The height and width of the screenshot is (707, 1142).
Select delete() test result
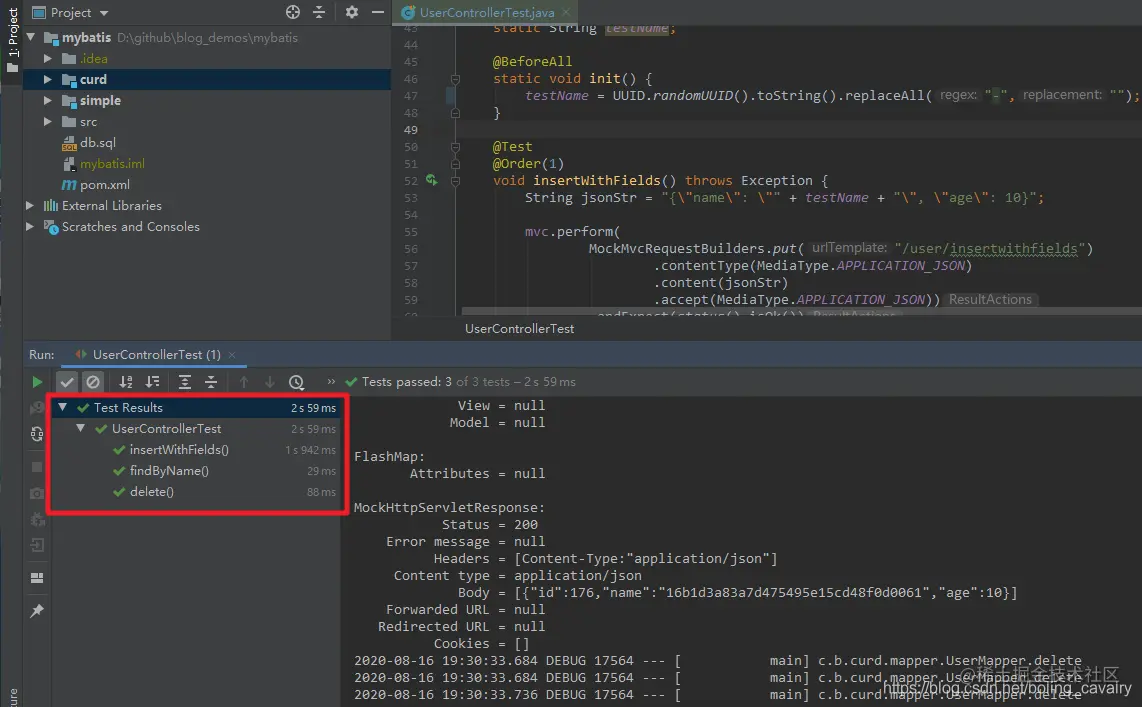click(x=151, y=492)
